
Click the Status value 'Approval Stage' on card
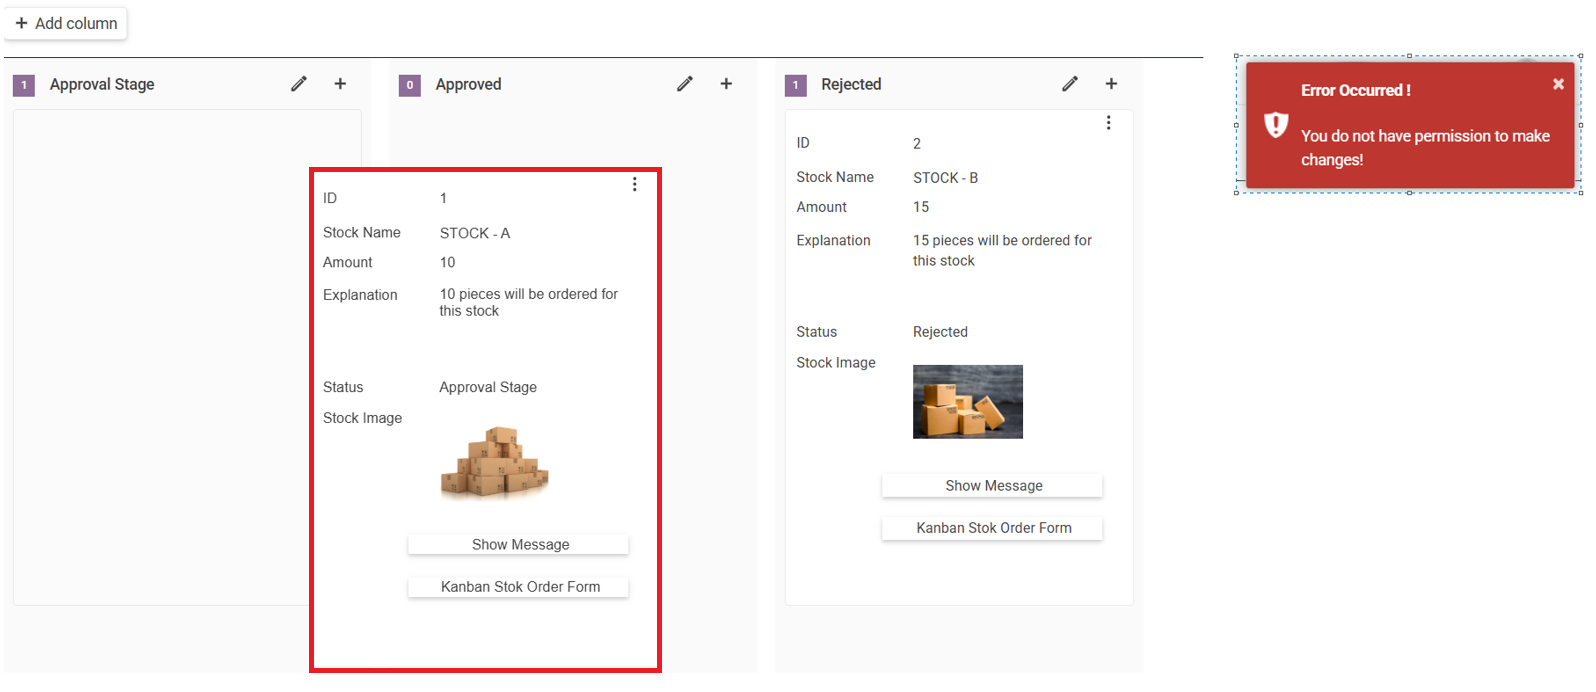[488, 387]
